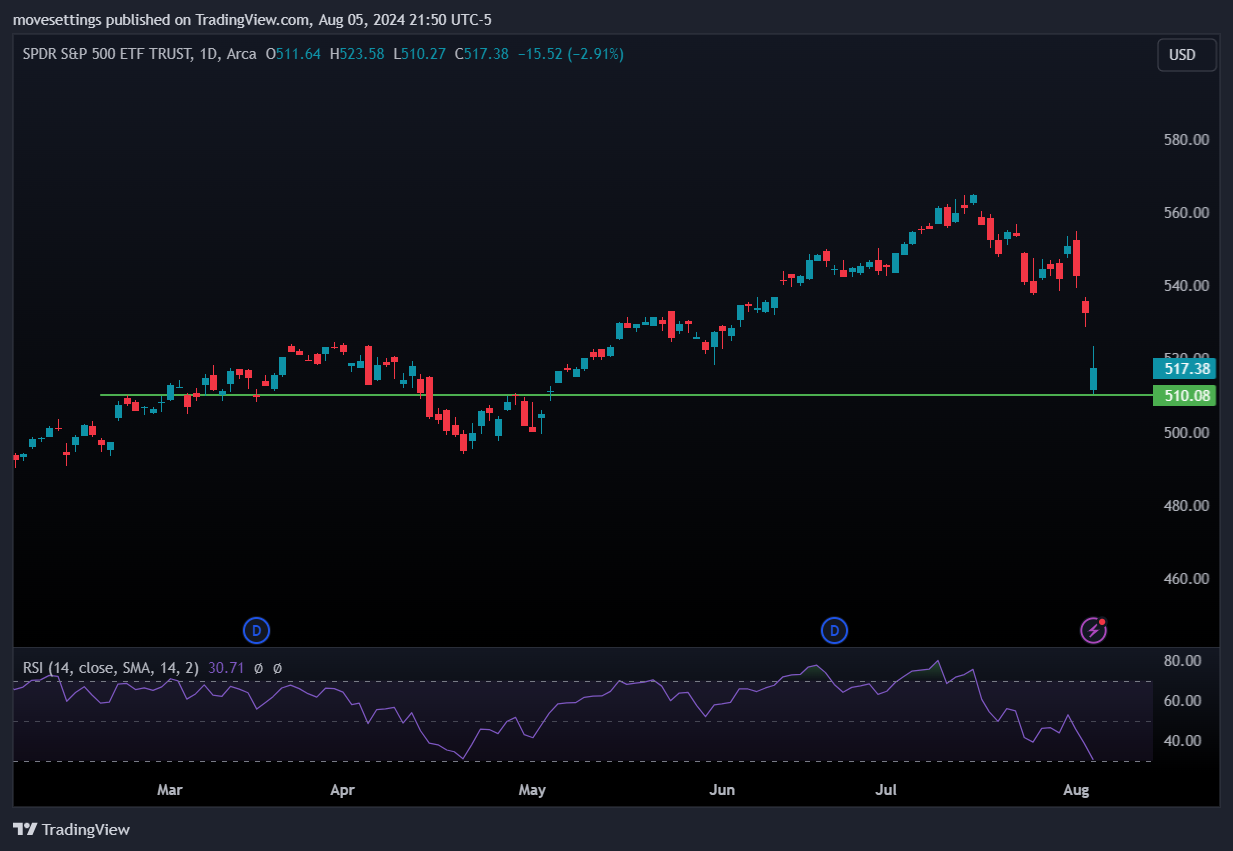This screenshot has height=851, width=1233.
Task: Click the 580.00 price axis label
Action: point(1188,140)
